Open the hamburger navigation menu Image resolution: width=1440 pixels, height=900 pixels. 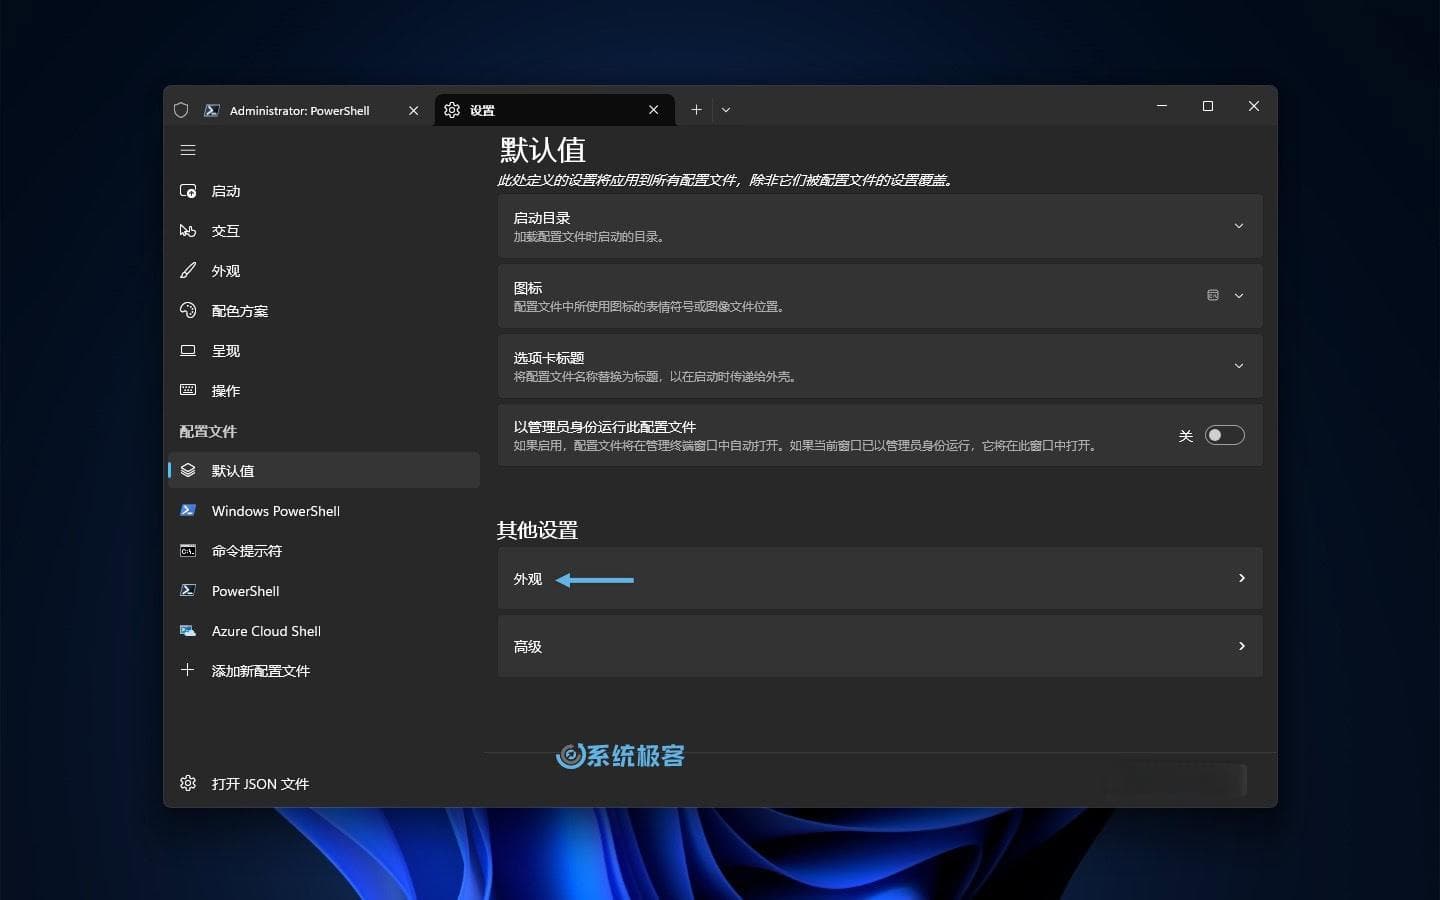(x=188, y=150)
